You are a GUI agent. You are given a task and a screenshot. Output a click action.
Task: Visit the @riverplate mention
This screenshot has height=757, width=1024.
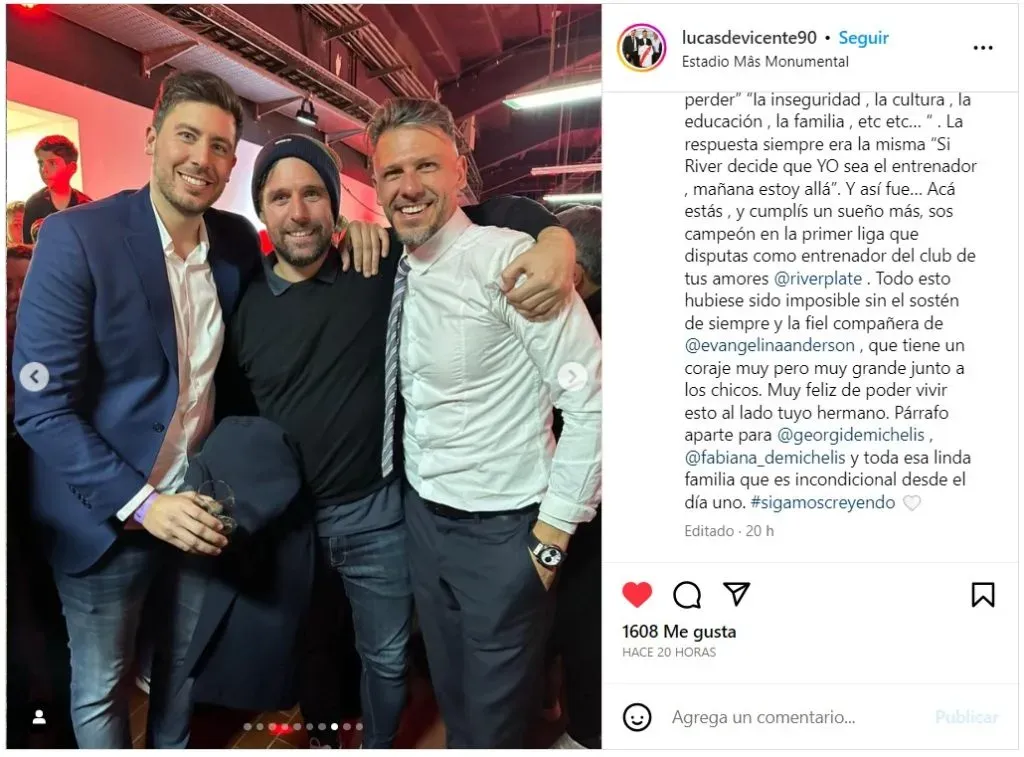[x=818, y=279]
